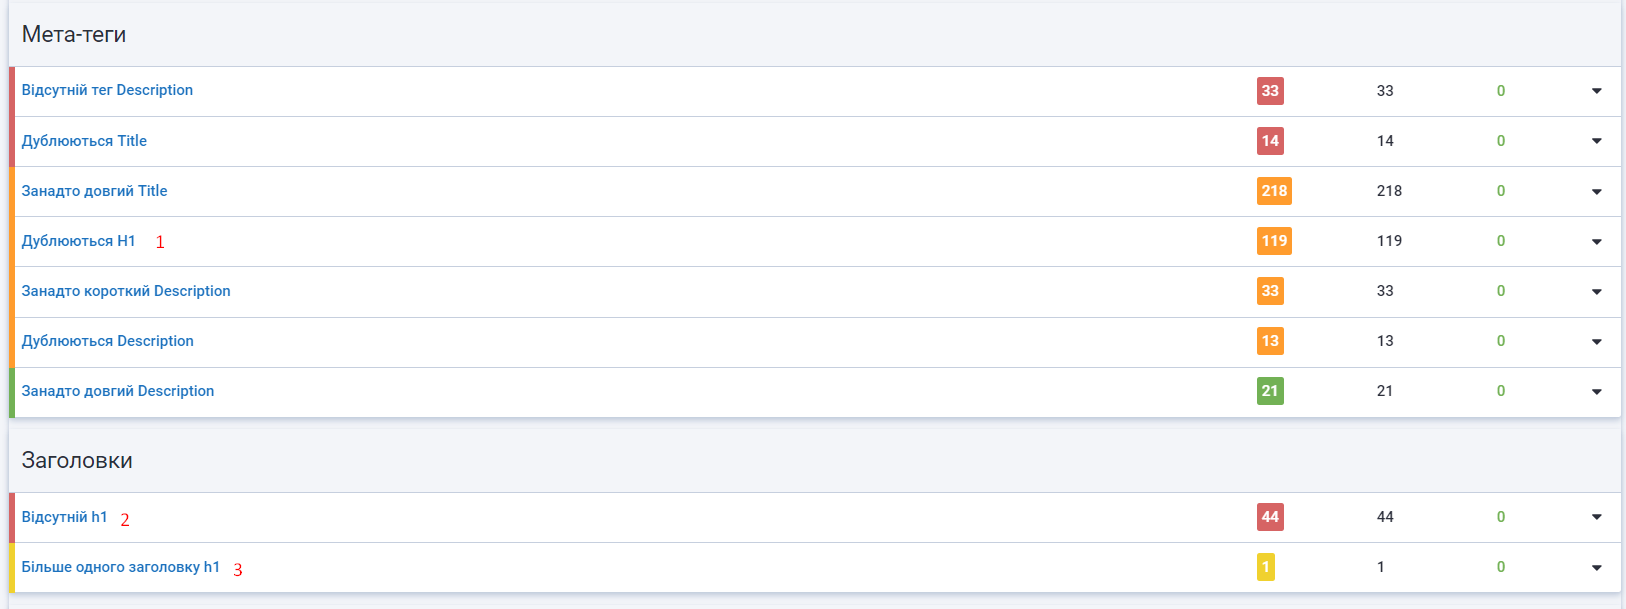The image size is (1626, 609).
Task: Expand the Відсутній тег Description row arrow
Action: 1596,91
